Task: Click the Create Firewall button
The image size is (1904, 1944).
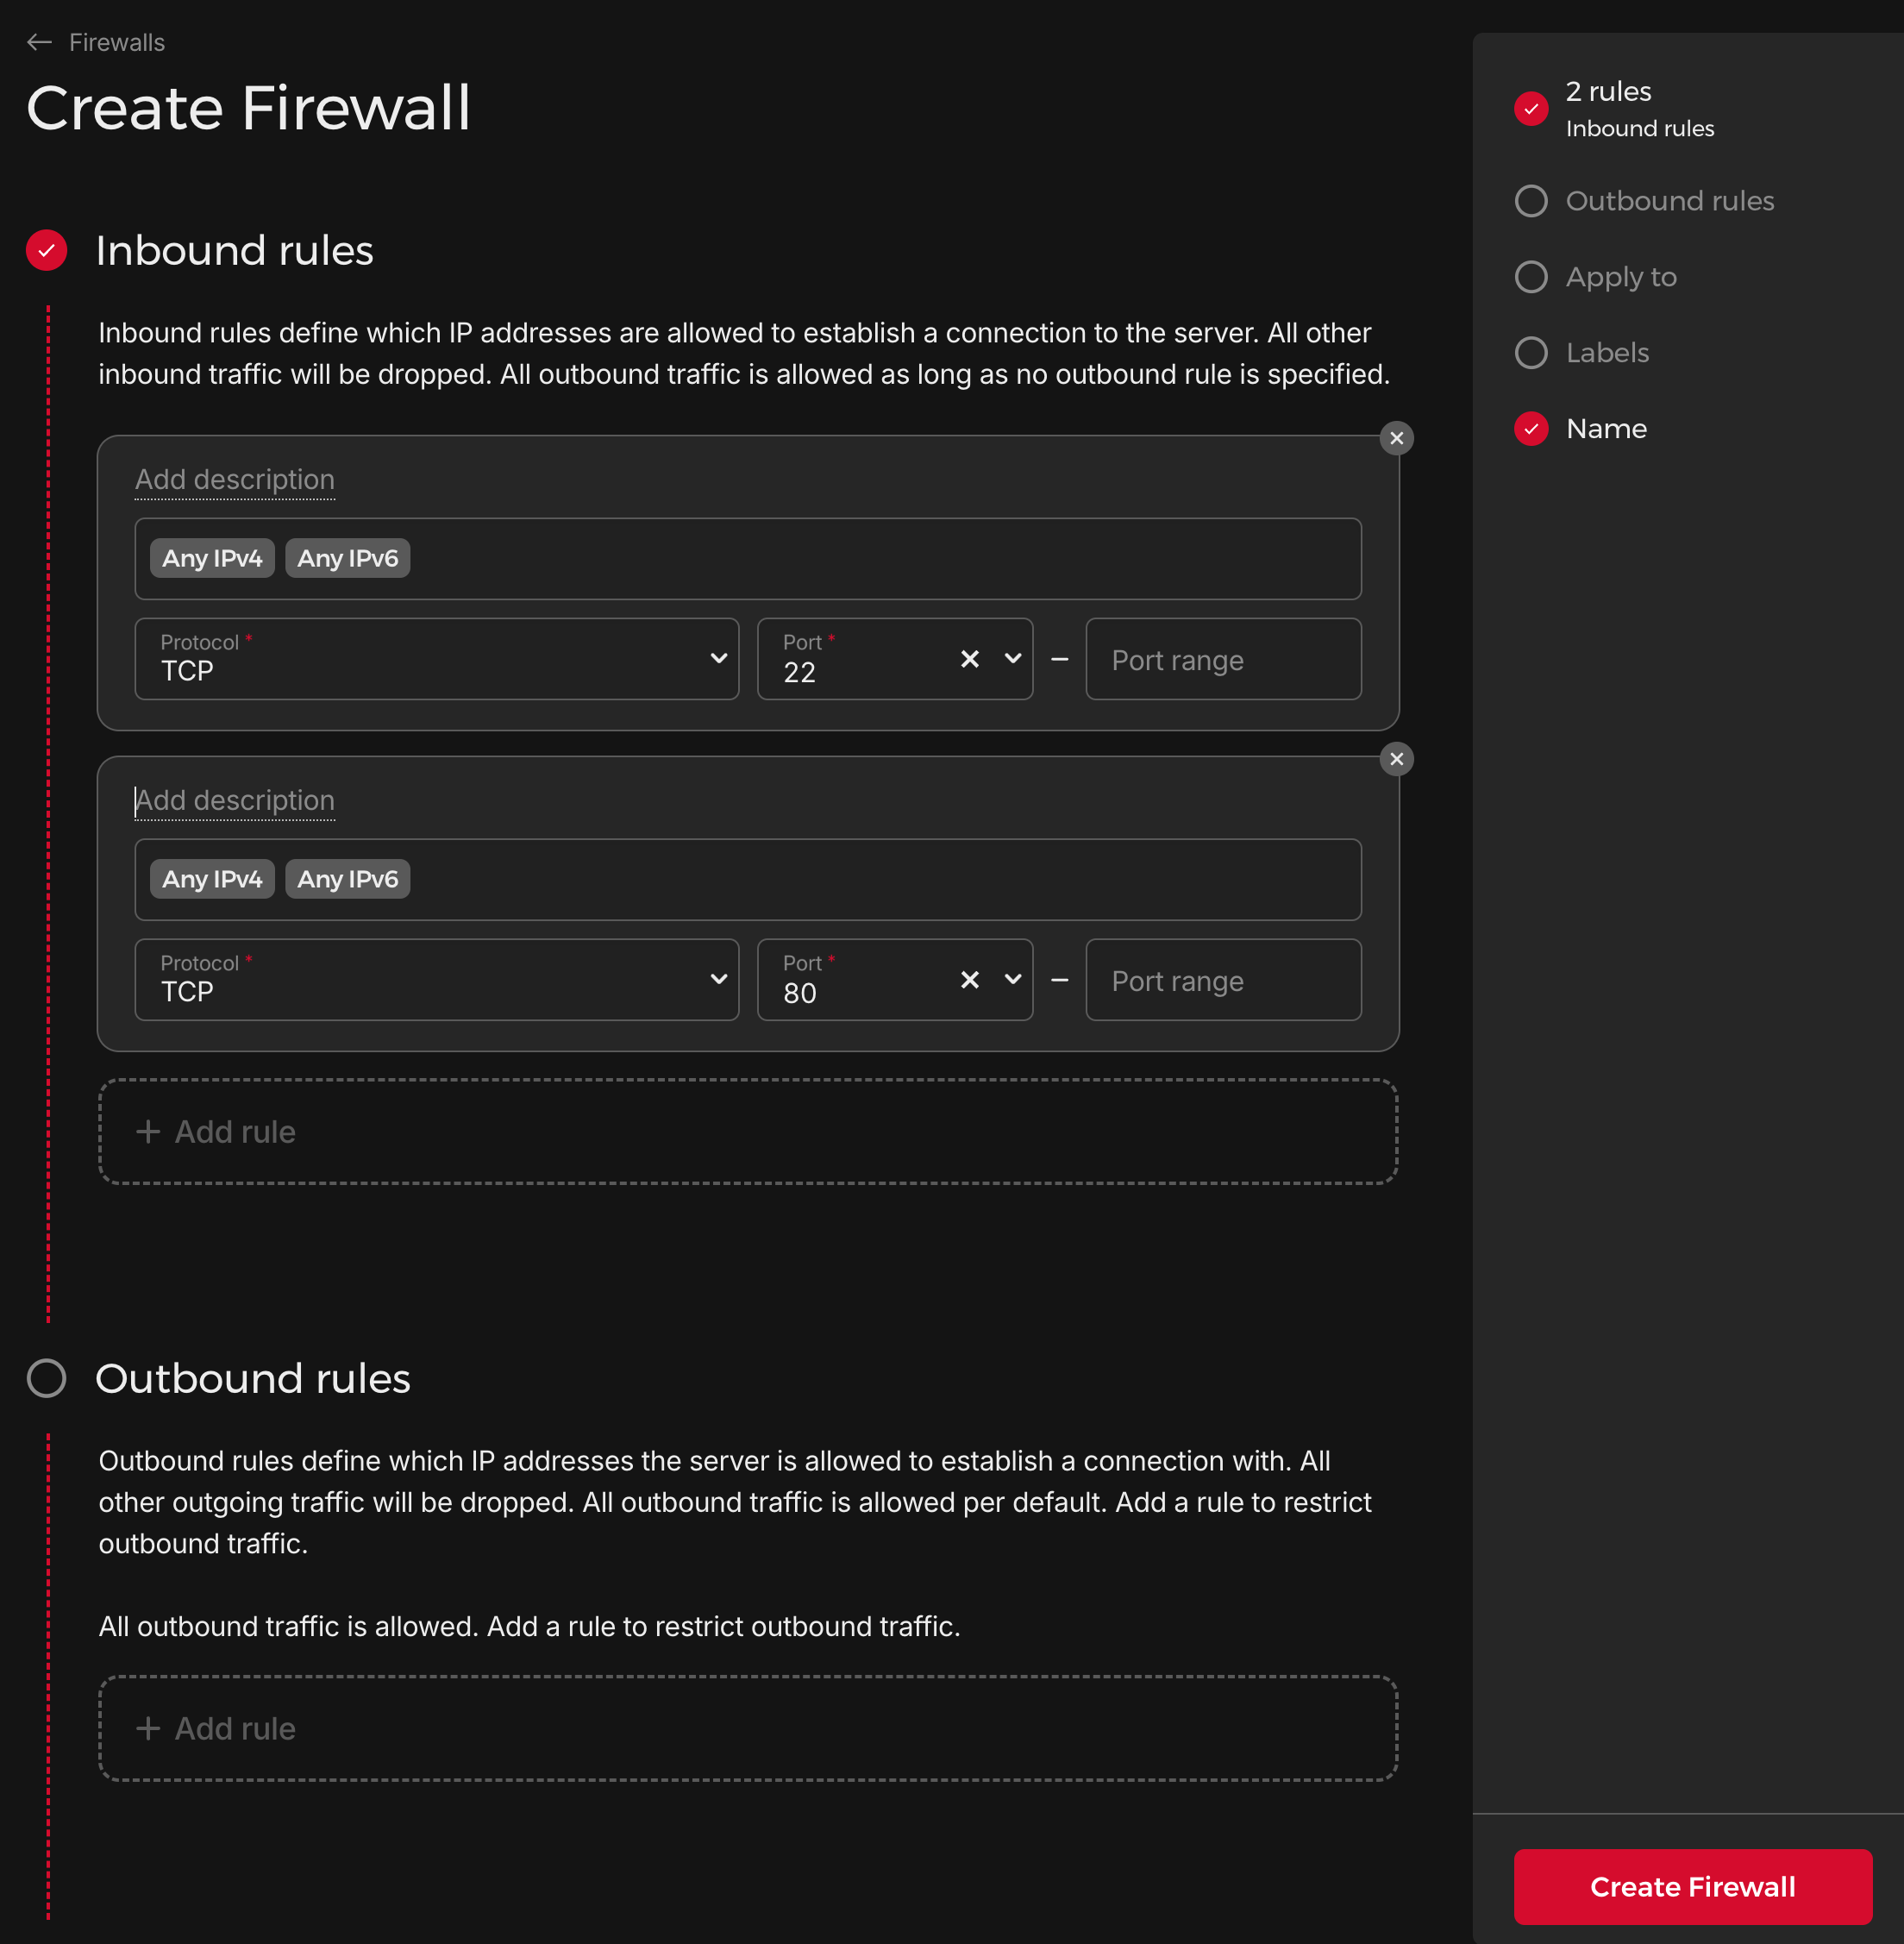Action: [x=1692, y=1886]
